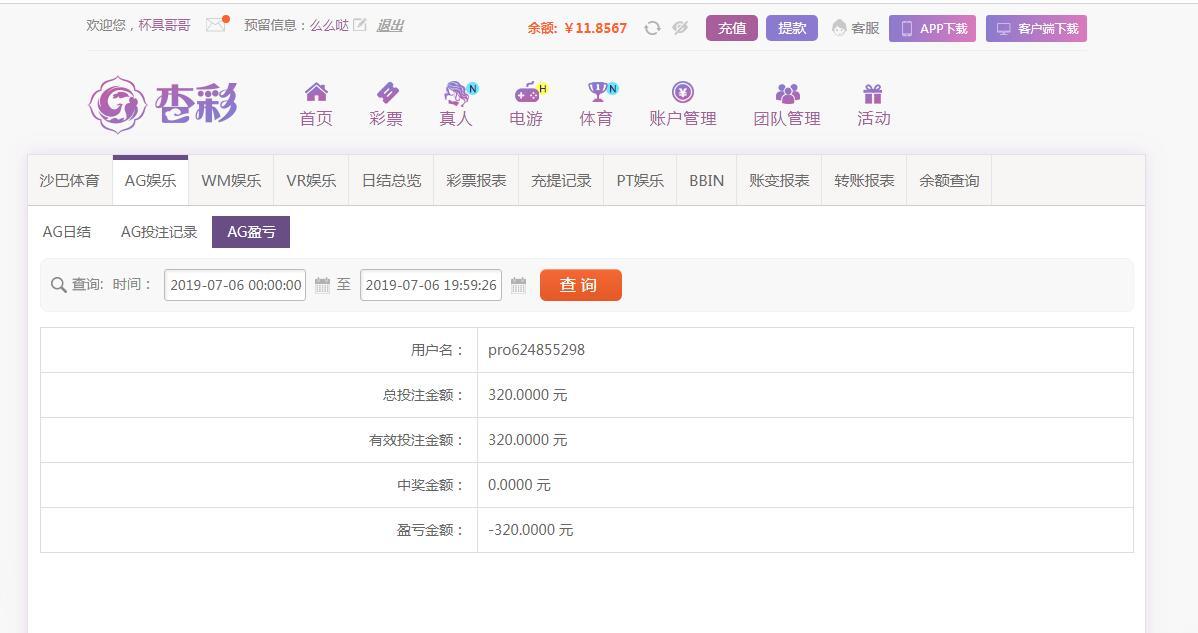This screenshot has height=633, width=1198.
Task: Open the 彩票 lottery ticket icon
Action: point(386,93)
